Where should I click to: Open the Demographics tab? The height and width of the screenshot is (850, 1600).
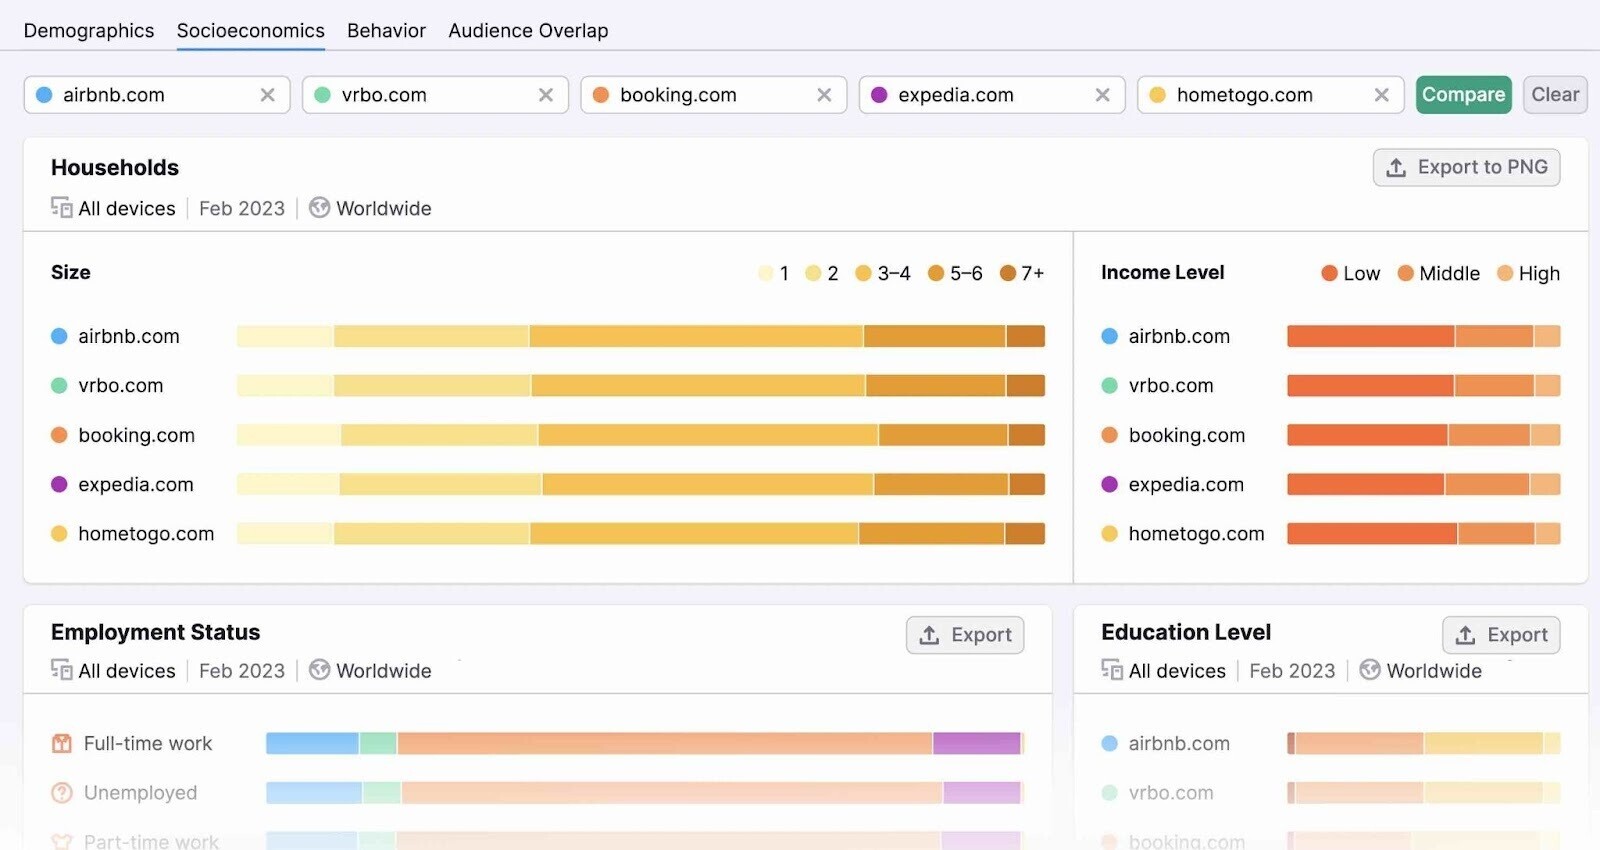(89, 31)
